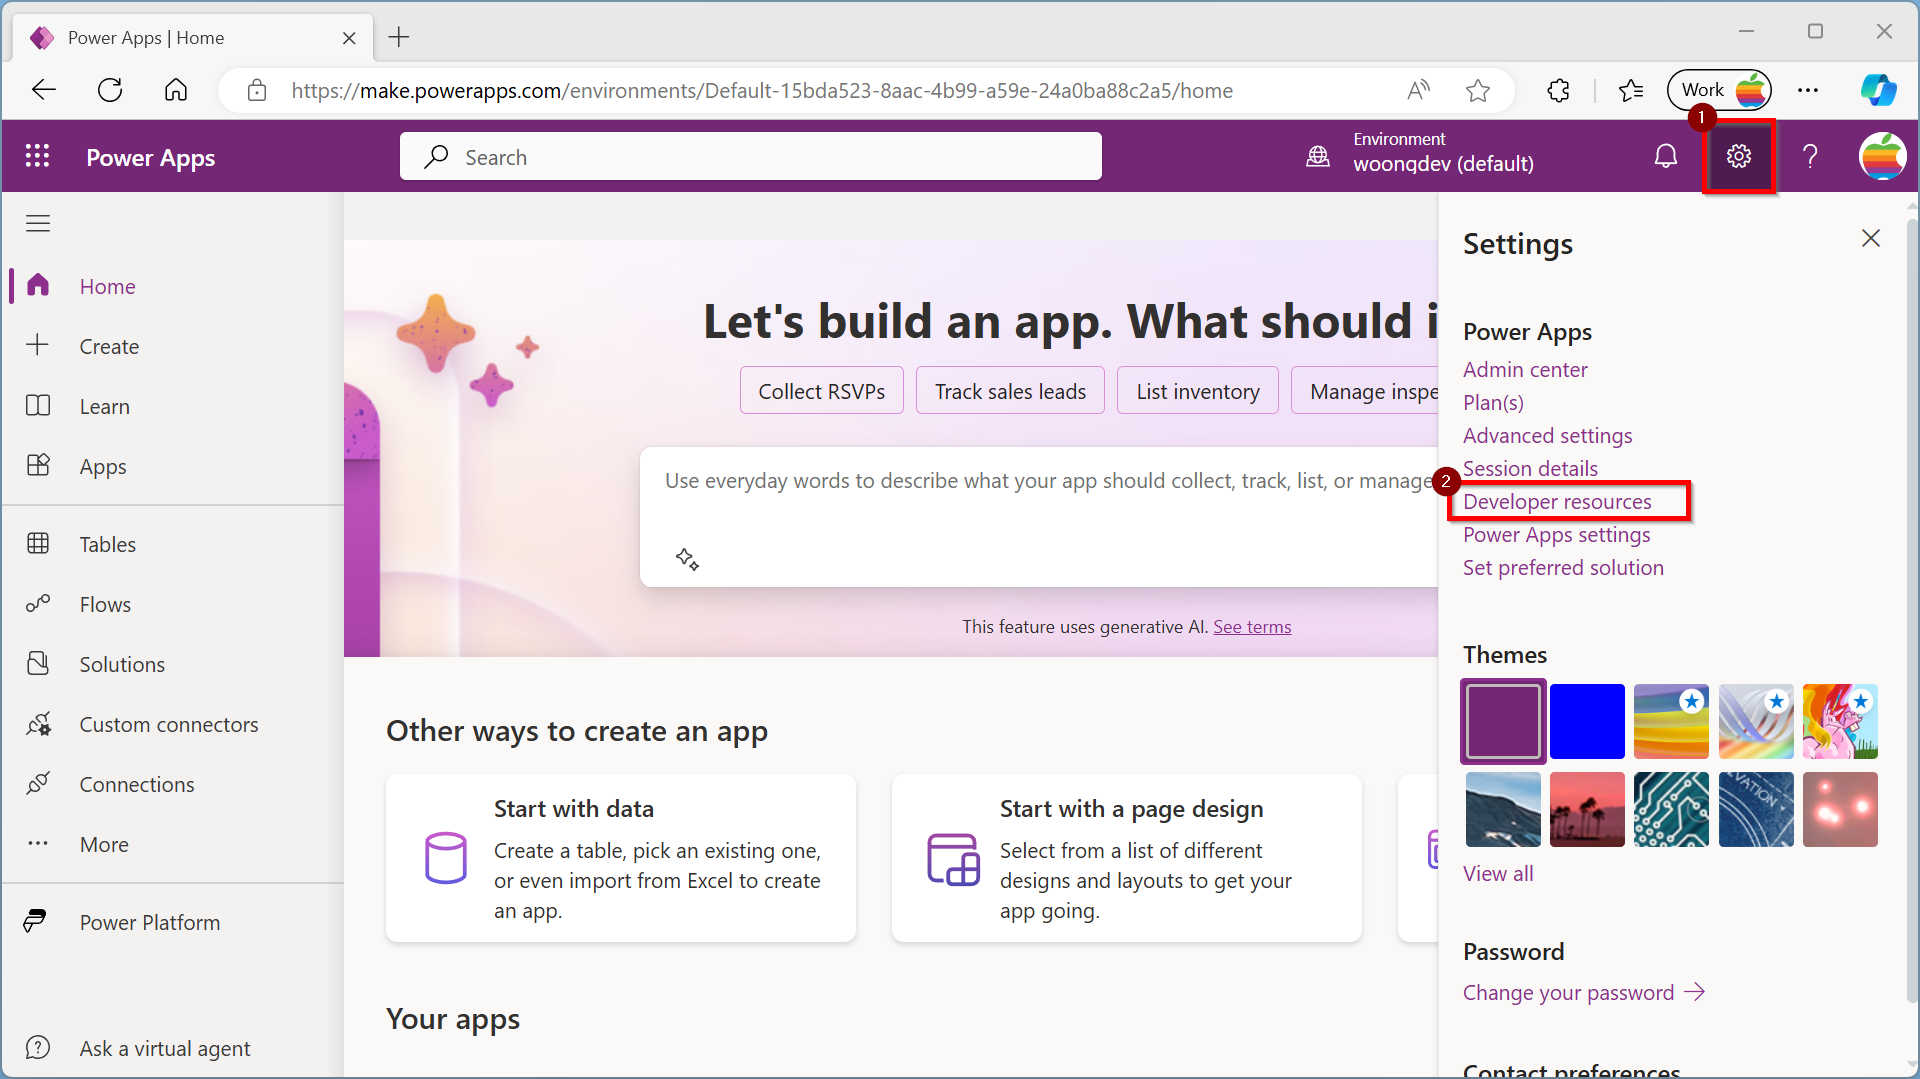Open the Help question mark icon
The width and height of the screenshot is (1920, 1079).
click(1810, 156)
